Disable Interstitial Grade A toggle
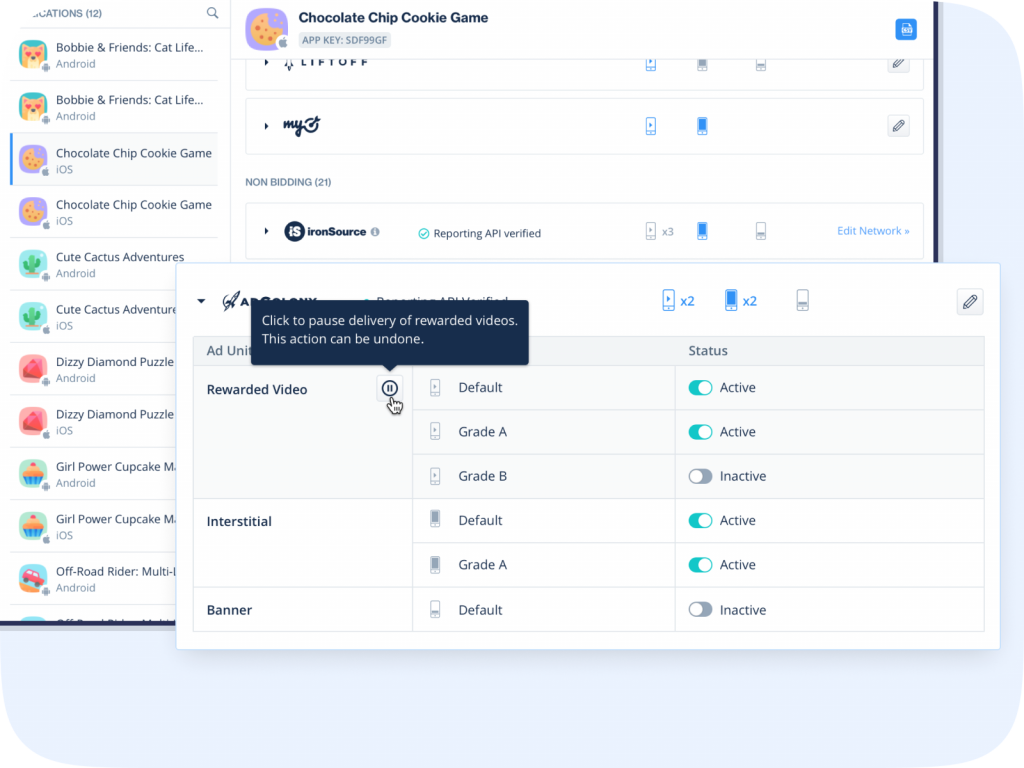Image resolution: width=1024 pixels, height=768 pixels. point(700,565)
